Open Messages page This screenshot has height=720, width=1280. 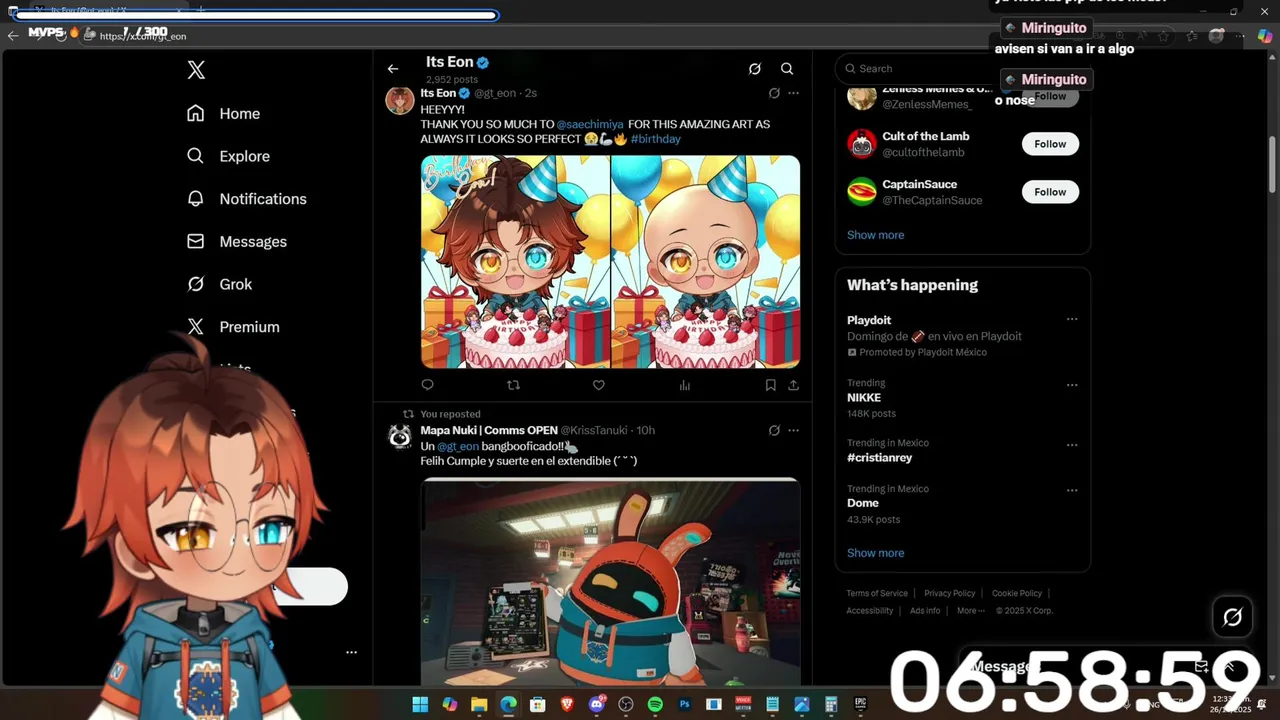237,241
